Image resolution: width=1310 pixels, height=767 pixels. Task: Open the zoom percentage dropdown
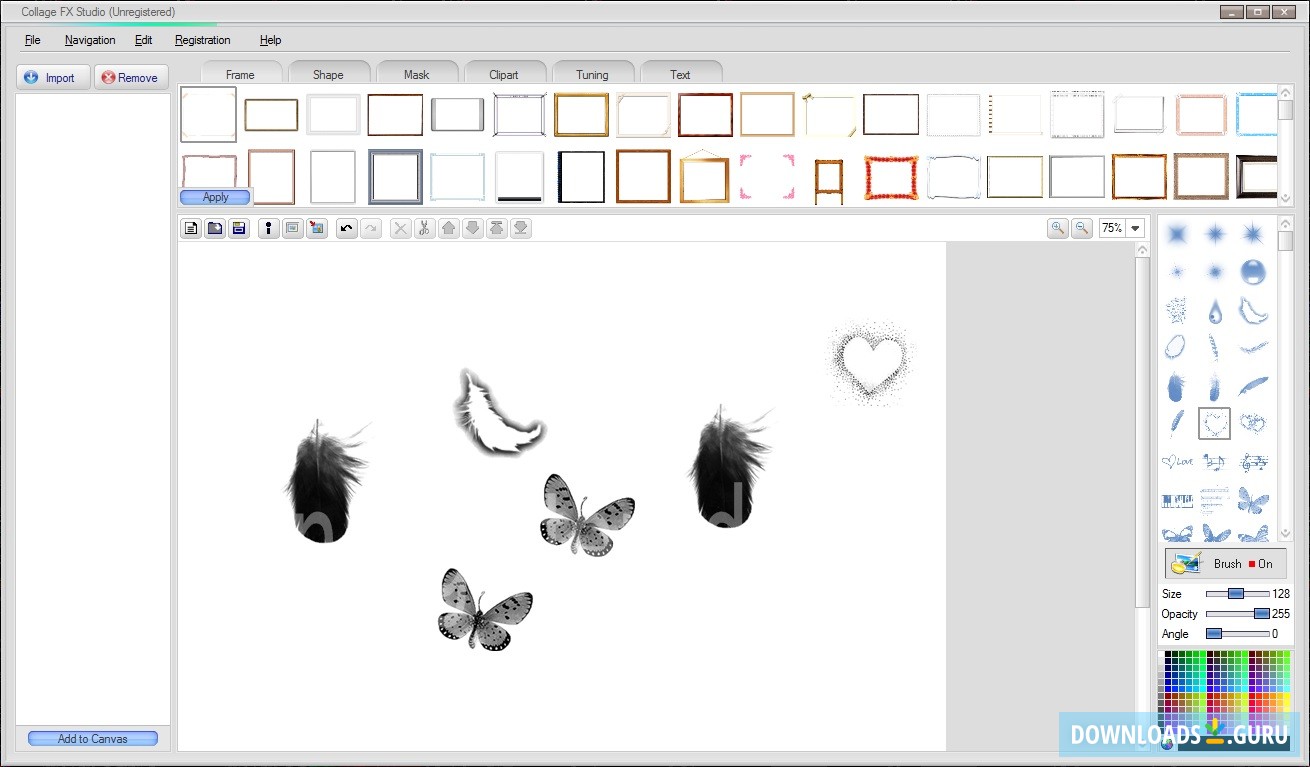[1137, 228]
